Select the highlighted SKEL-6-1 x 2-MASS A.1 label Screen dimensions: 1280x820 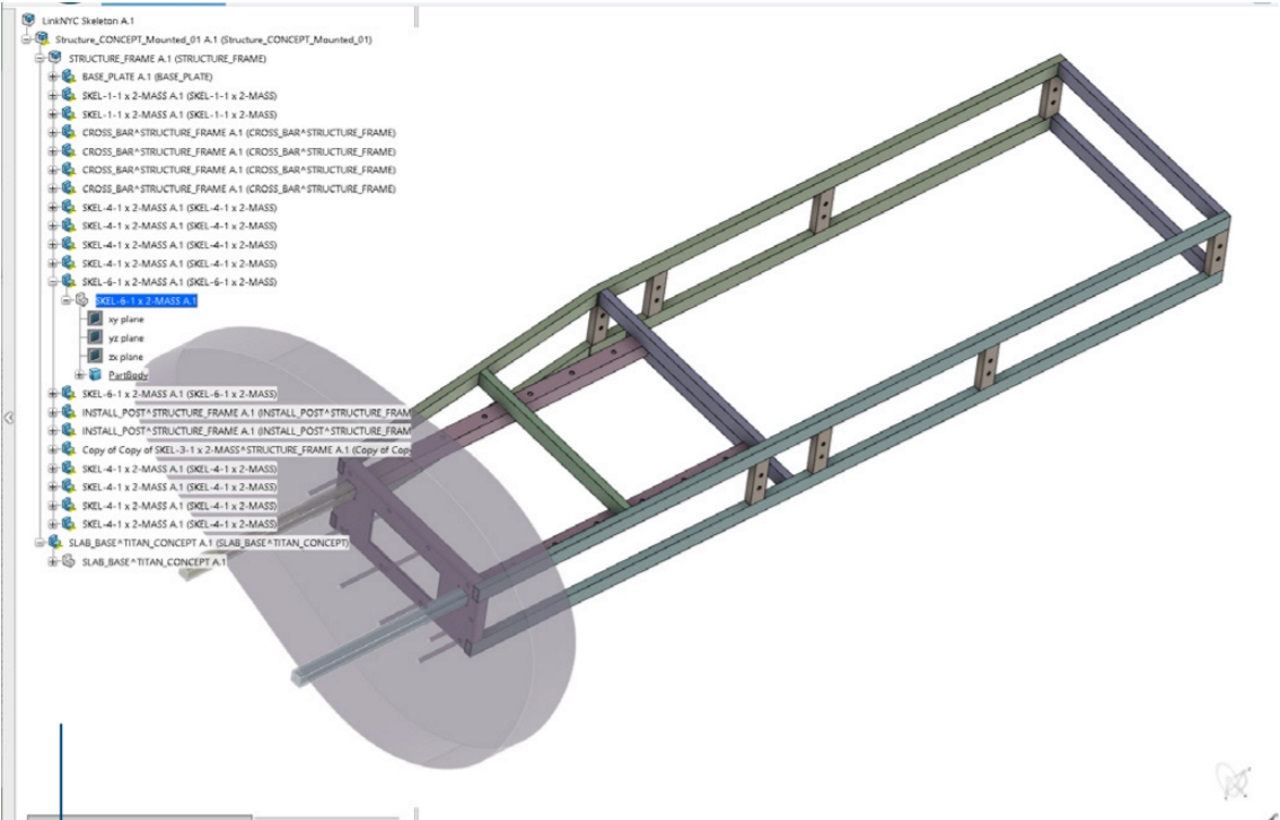coord(146,301)
